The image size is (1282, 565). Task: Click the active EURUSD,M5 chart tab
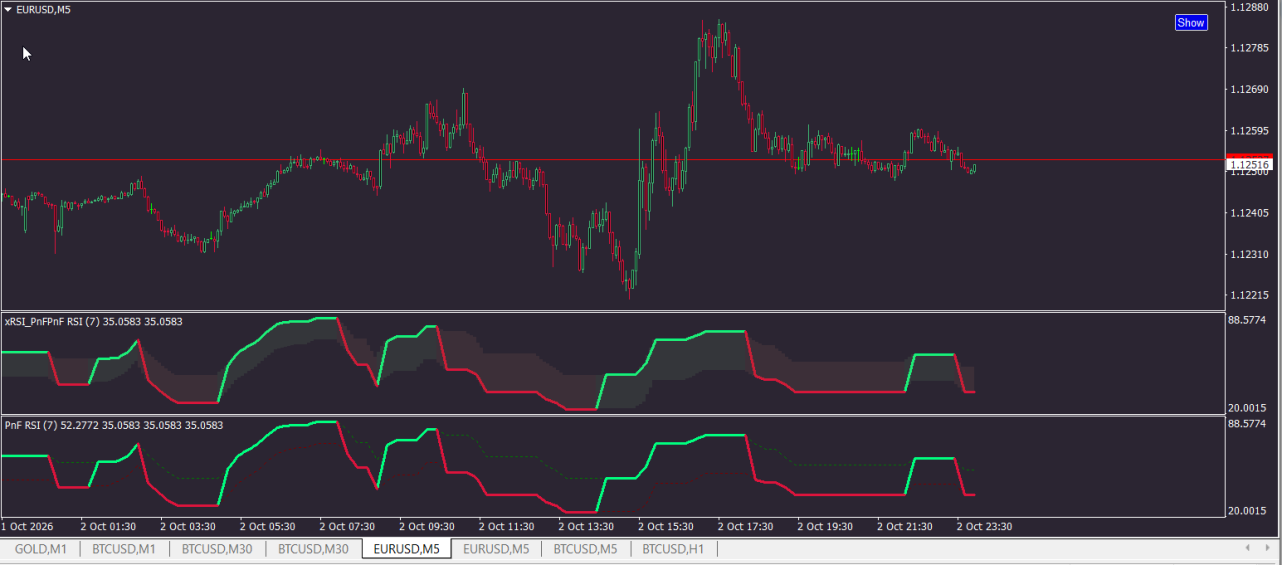coord(406,549)
